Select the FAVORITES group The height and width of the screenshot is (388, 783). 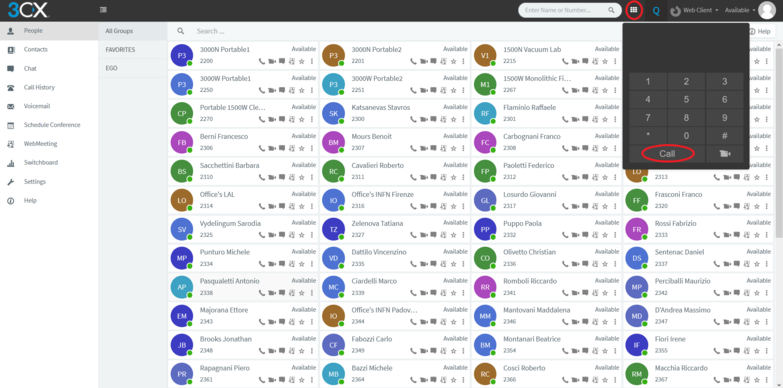click(x=120, y=50)
